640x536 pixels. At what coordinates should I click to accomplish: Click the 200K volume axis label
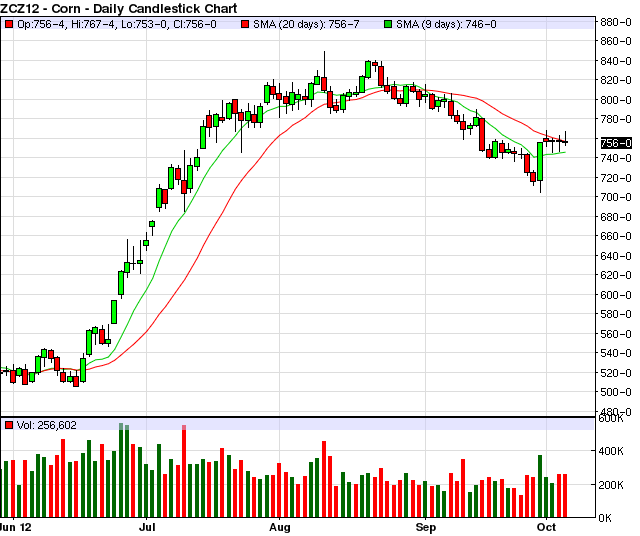pos(611,485)
